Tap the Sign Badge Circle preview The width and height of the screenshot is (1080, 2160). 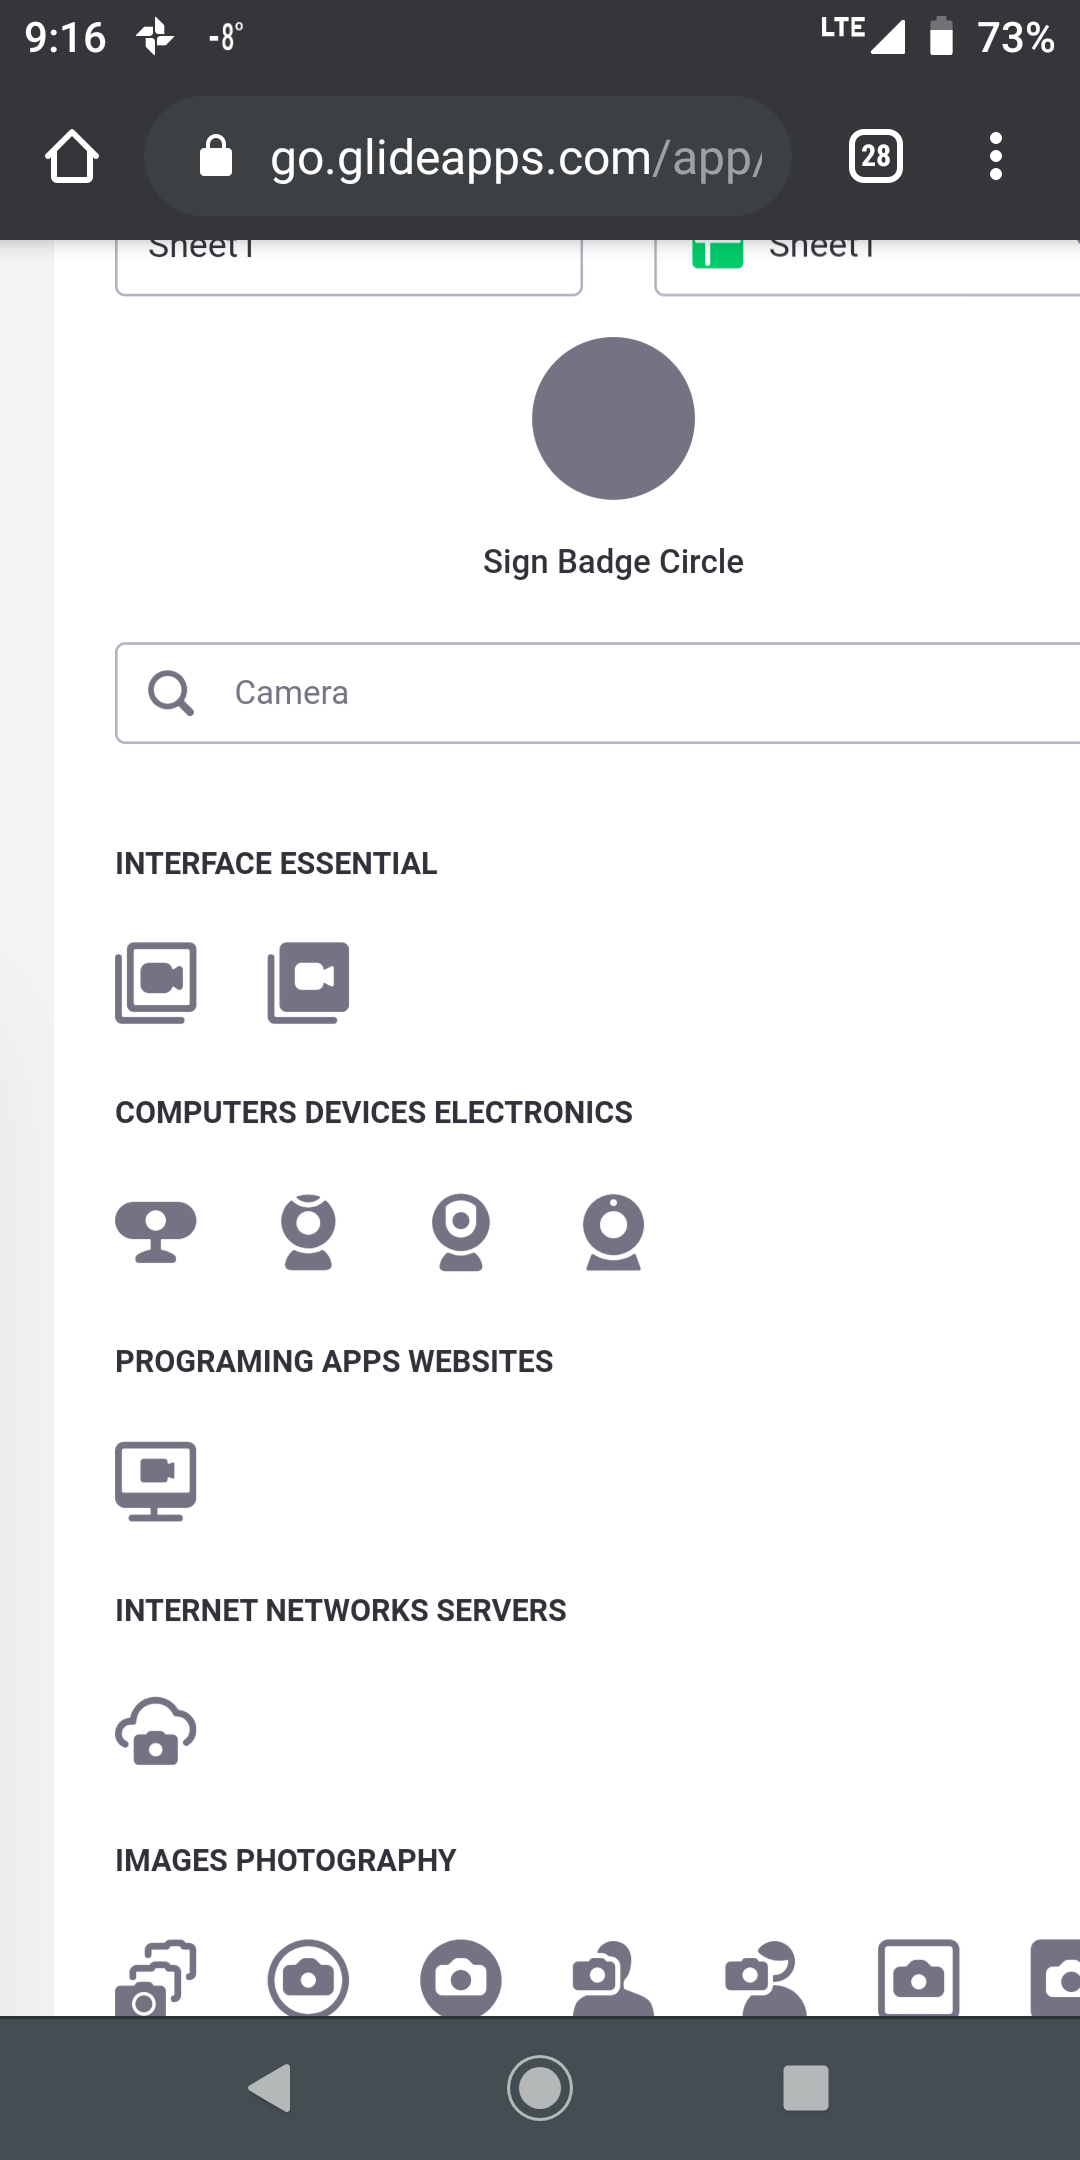coord(613,418)
